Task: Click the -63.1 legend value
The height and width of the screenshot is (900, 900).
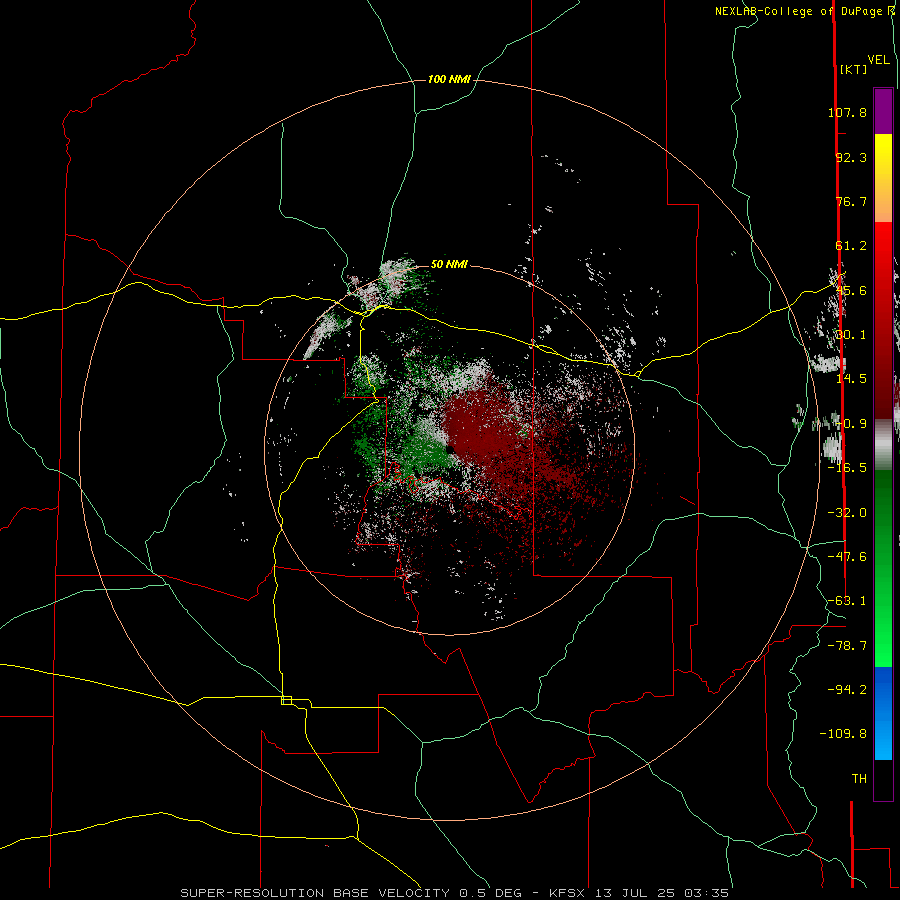Action: point(847,601)
